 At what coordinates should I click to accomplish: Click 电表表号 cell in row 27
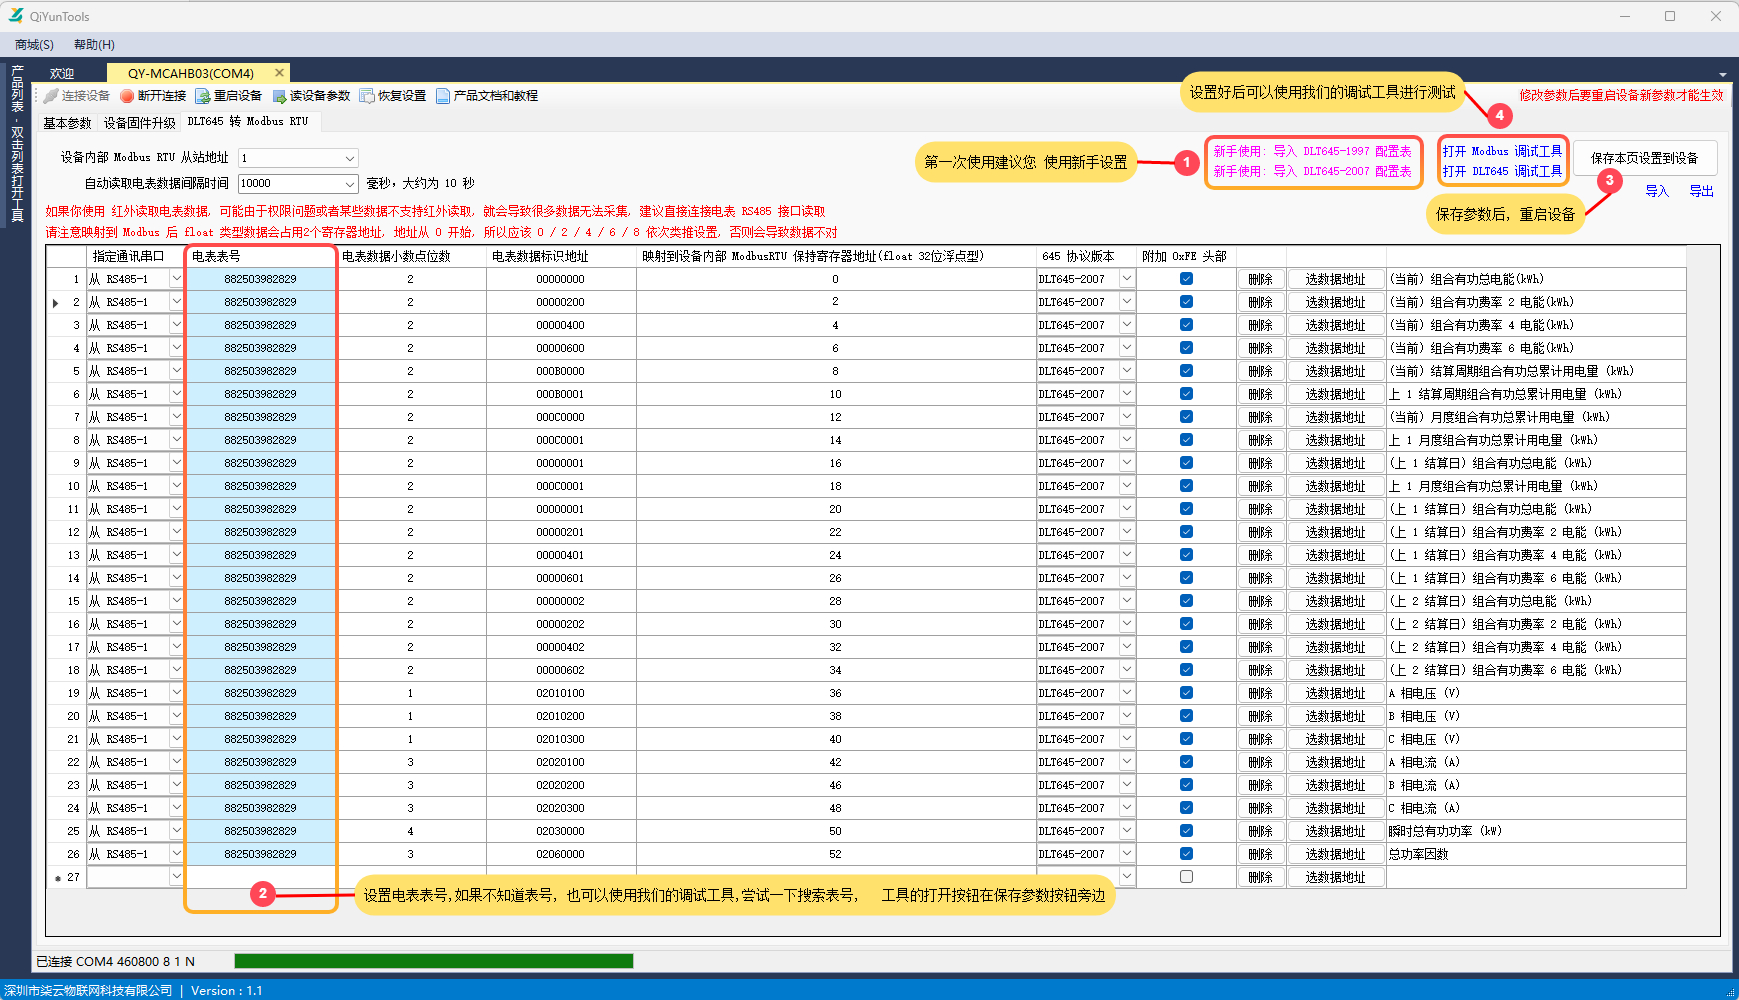click(260, 876)
